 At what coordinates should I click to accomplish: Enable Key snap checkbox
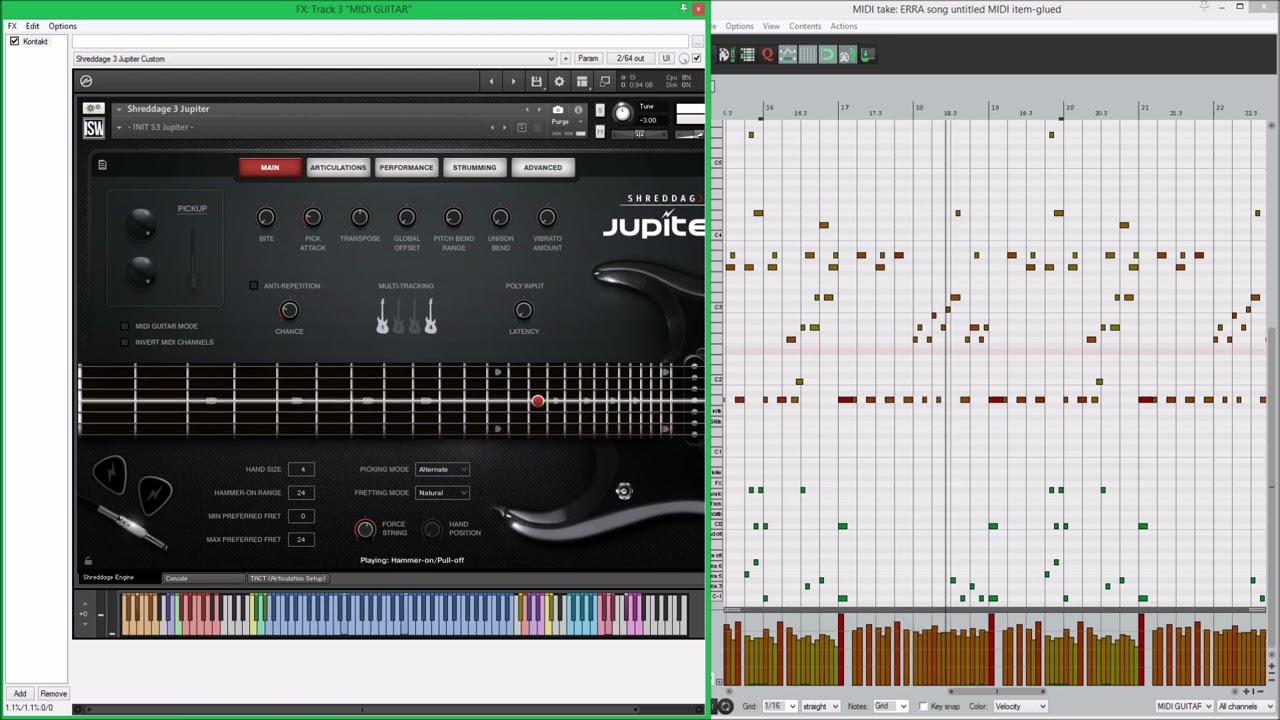[922, 706]
